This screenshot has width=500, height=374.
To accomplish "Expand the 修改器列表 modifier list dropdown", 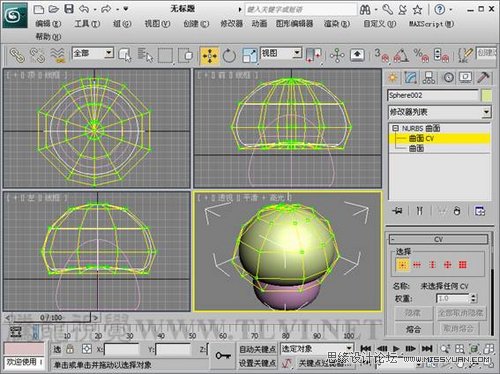I will click(x=439, y=112).
